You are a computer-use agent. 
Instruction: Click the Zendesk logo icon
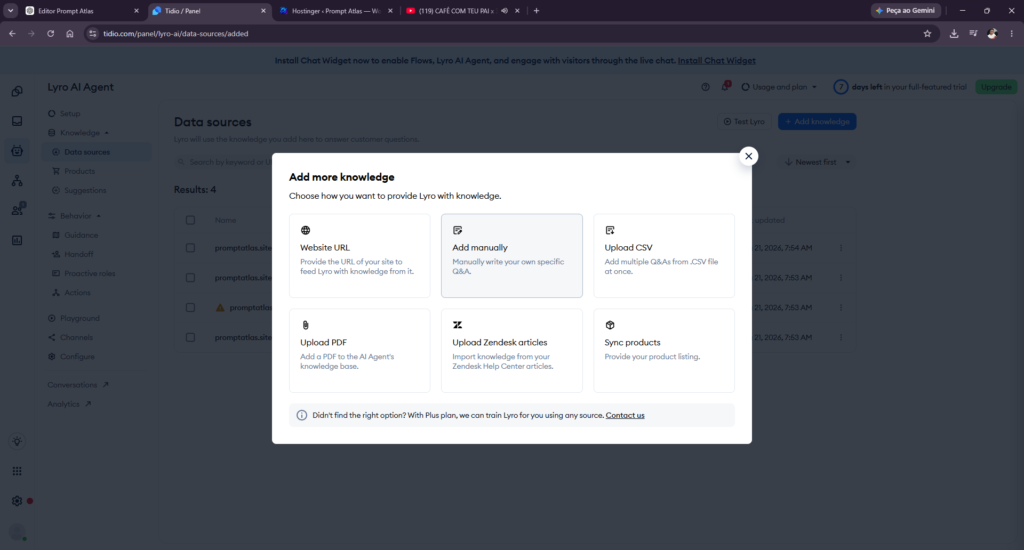457,325
